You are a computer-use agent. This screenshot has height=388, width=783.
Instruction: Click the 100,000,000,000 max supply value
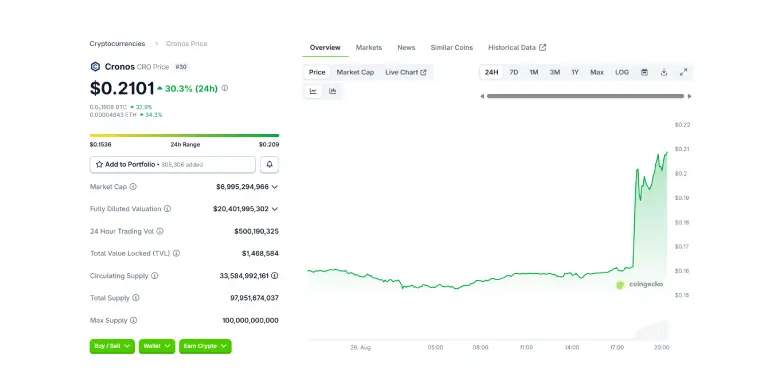251,320
